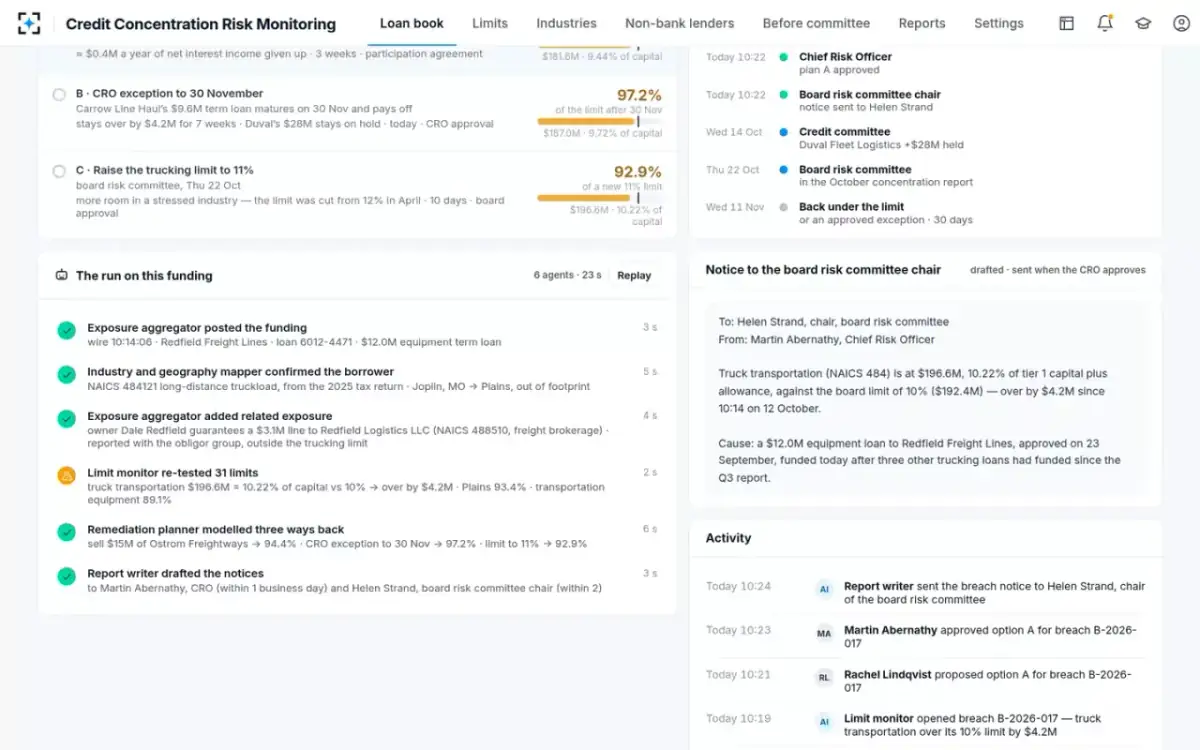Click the green check for 'Report writer drafted the notices'
Image resolution: width=1200 pixels, height=750 pixels.
point(66,576)
